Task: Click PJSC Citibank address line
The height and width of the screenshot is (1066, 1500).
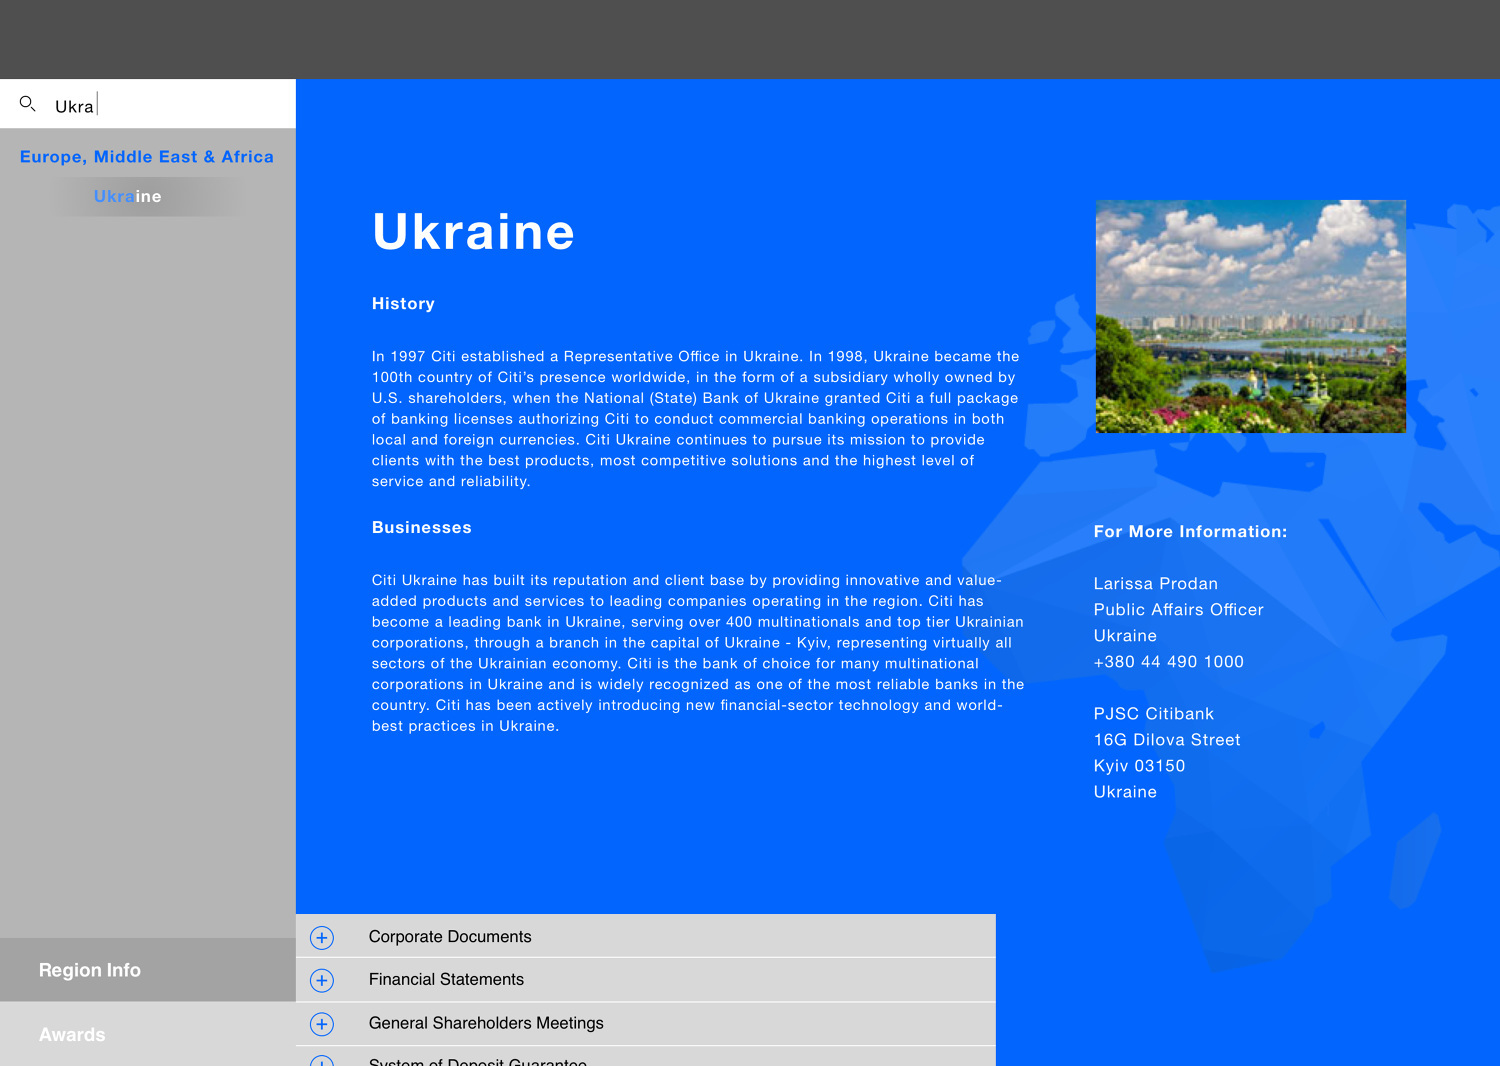Action: click(x=1154, y=714)
